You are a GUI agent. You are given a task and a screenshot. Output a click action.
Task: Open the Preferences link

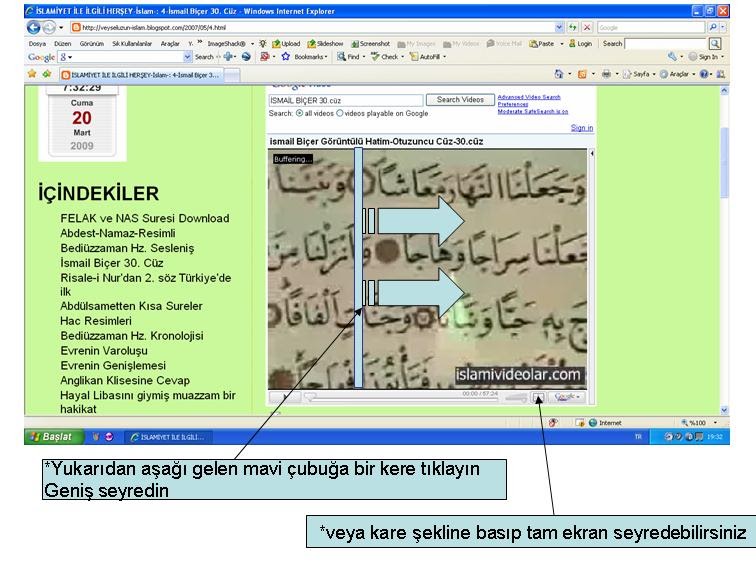(x=513, y=104)
